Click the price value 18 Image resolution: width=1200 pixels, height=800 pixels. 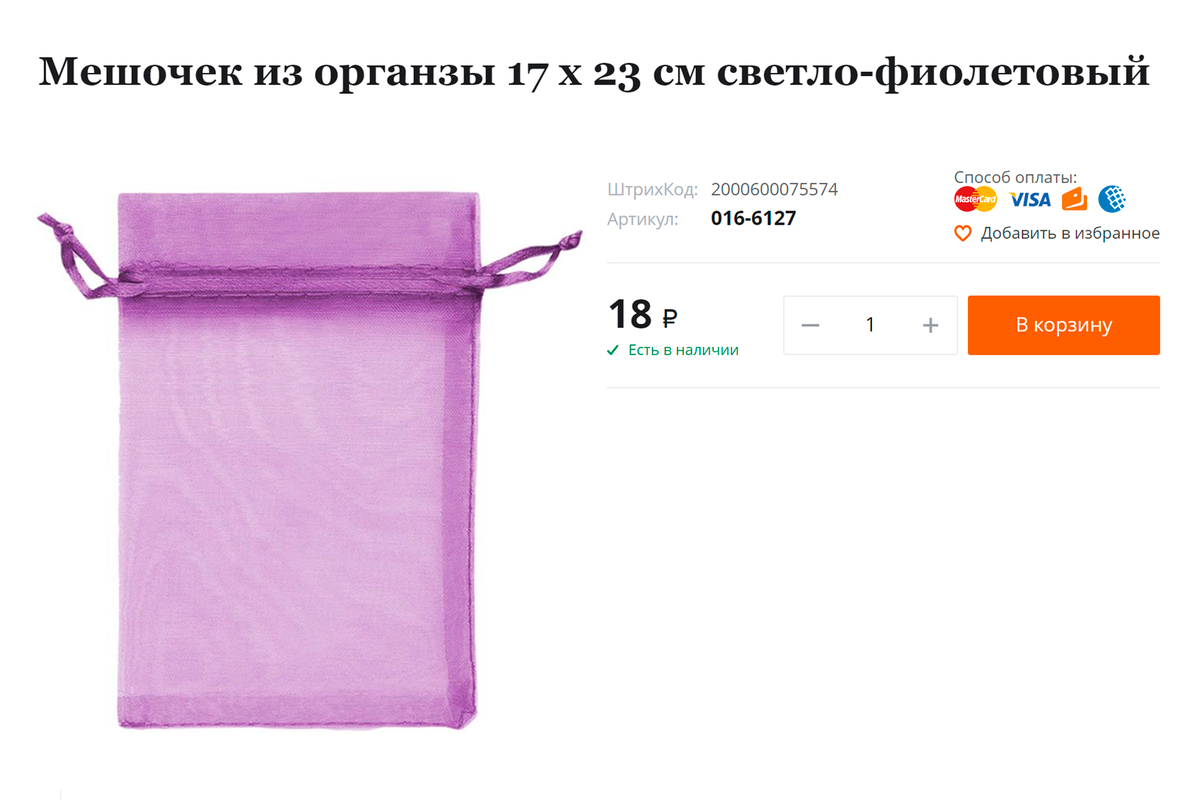[x=630, y=315]
